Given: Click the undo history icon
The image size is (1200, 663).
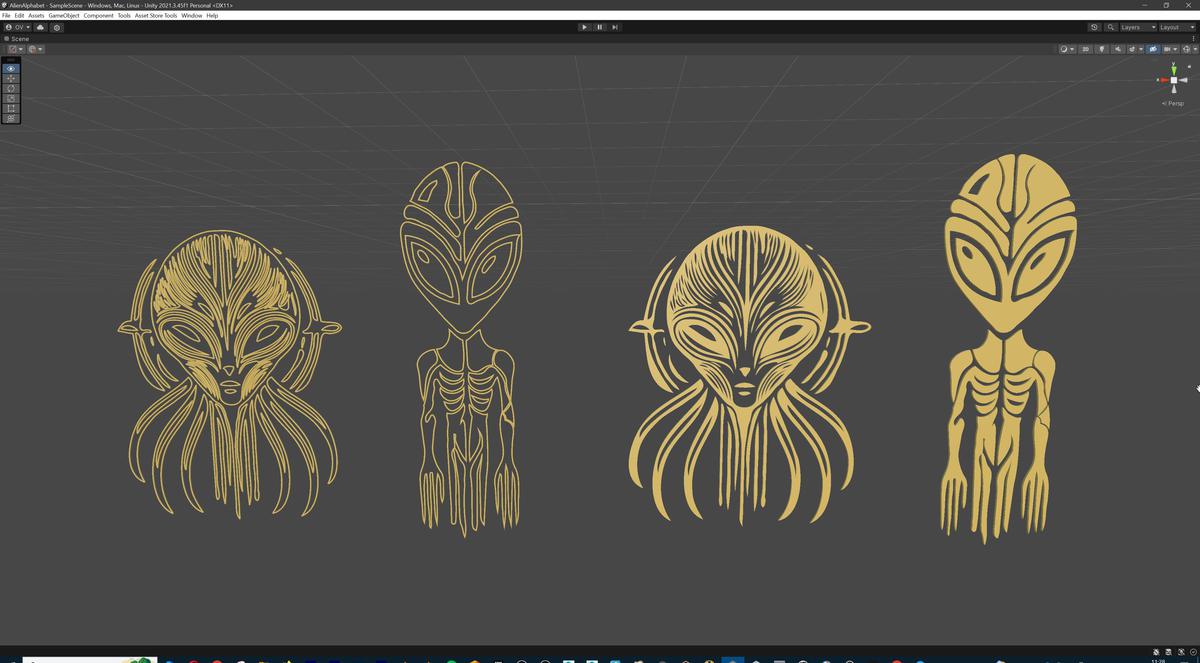Looking at the screenshot, I should (1094, 27).
